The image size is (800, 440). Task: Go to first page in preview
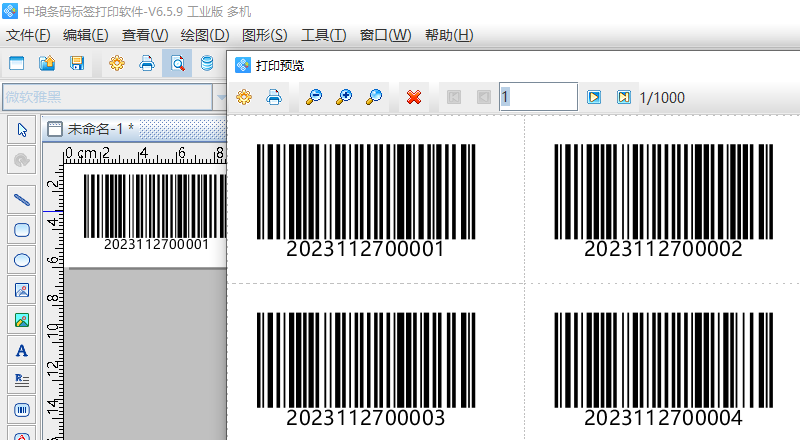click(x=454, y=97)
